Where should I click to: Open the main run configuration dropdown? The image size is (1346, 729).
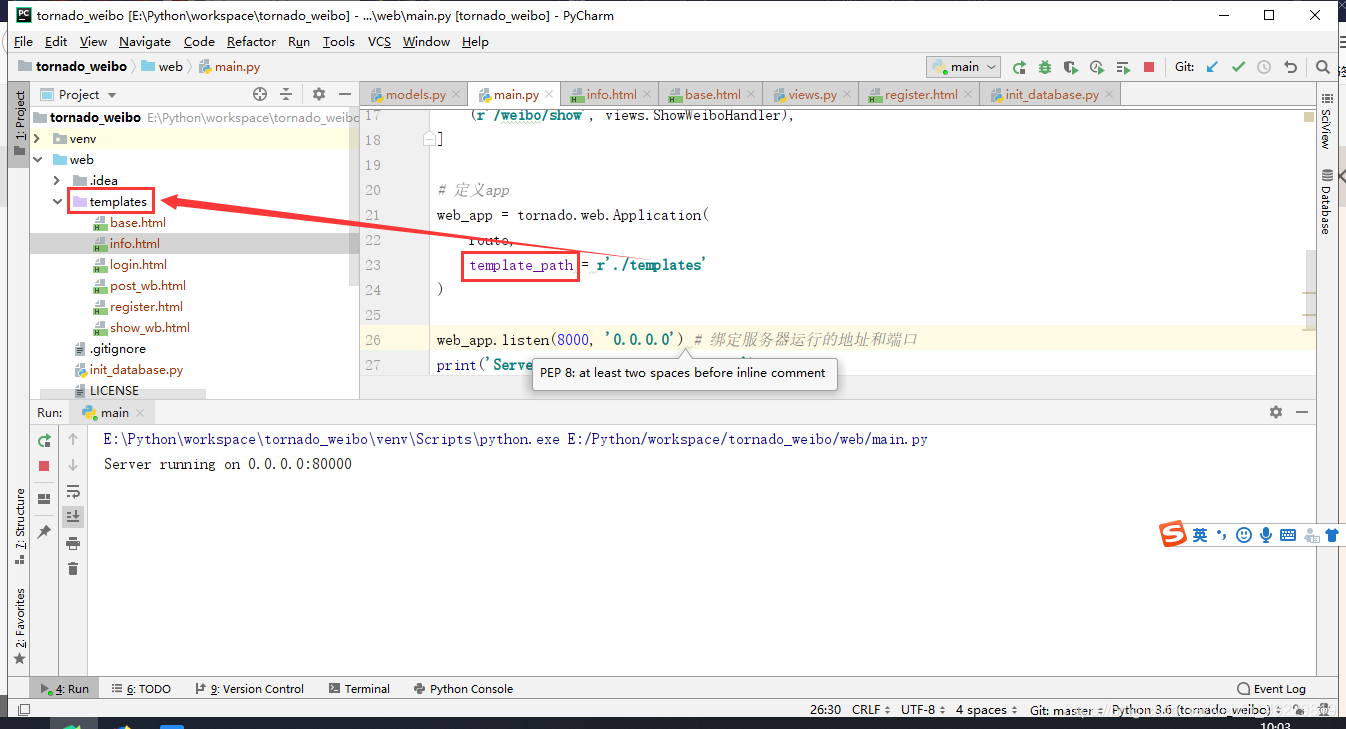(964, 67)
